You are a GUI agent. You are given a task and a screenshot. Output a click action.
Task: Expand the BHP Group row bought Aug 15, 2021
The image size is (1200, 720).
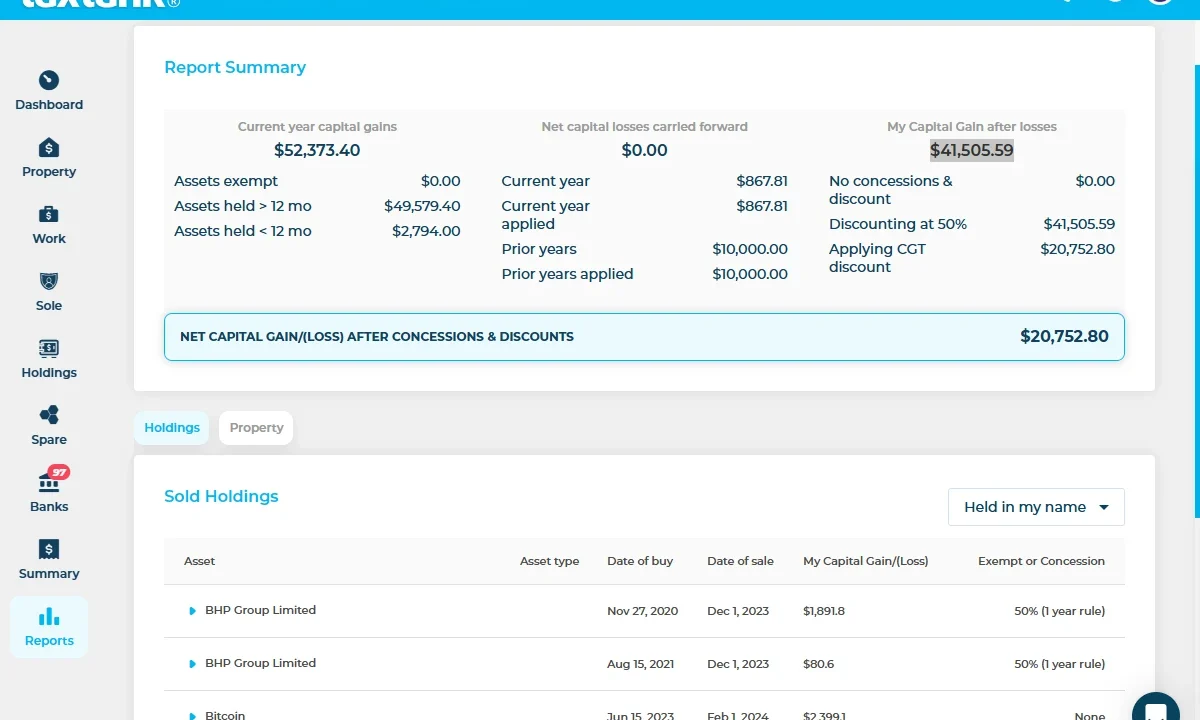(193, 664)
